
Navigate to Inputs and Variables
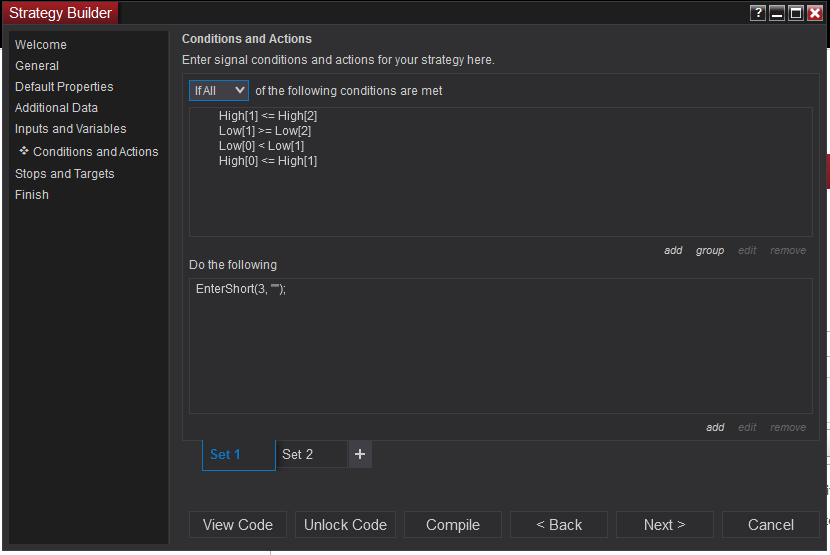pos(70,129)
